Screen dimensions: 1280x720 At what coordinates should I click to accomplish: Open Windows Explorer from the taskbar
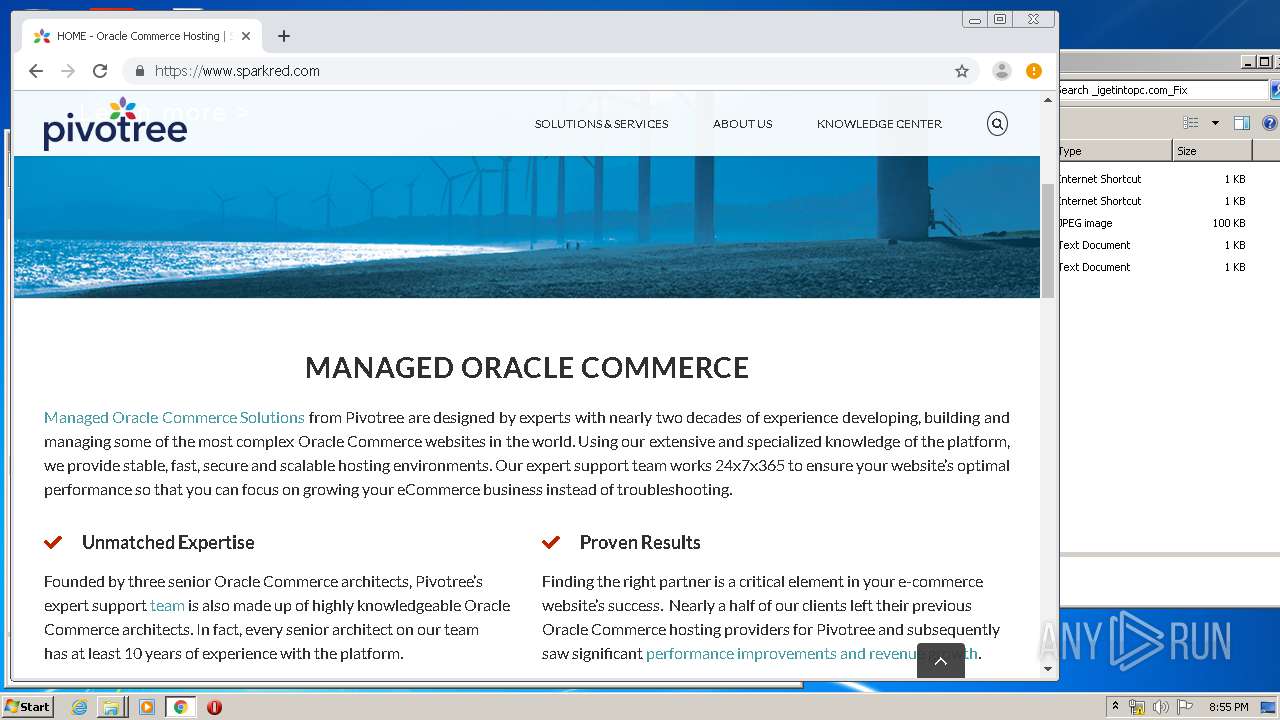(111, 707)
